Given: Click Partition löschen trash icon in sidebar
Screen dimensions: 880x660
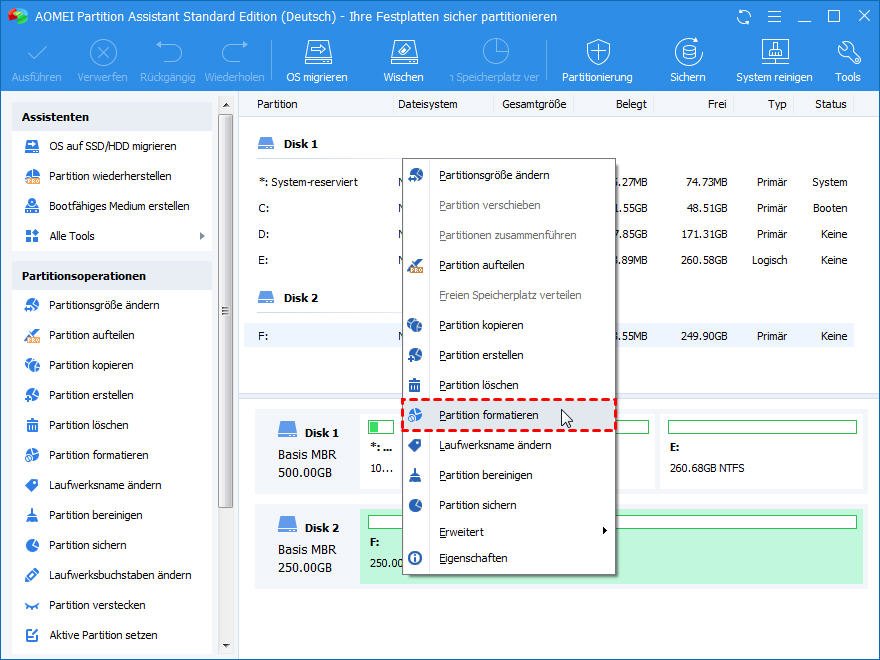Looking at the screenshot, I should (31, 425).
